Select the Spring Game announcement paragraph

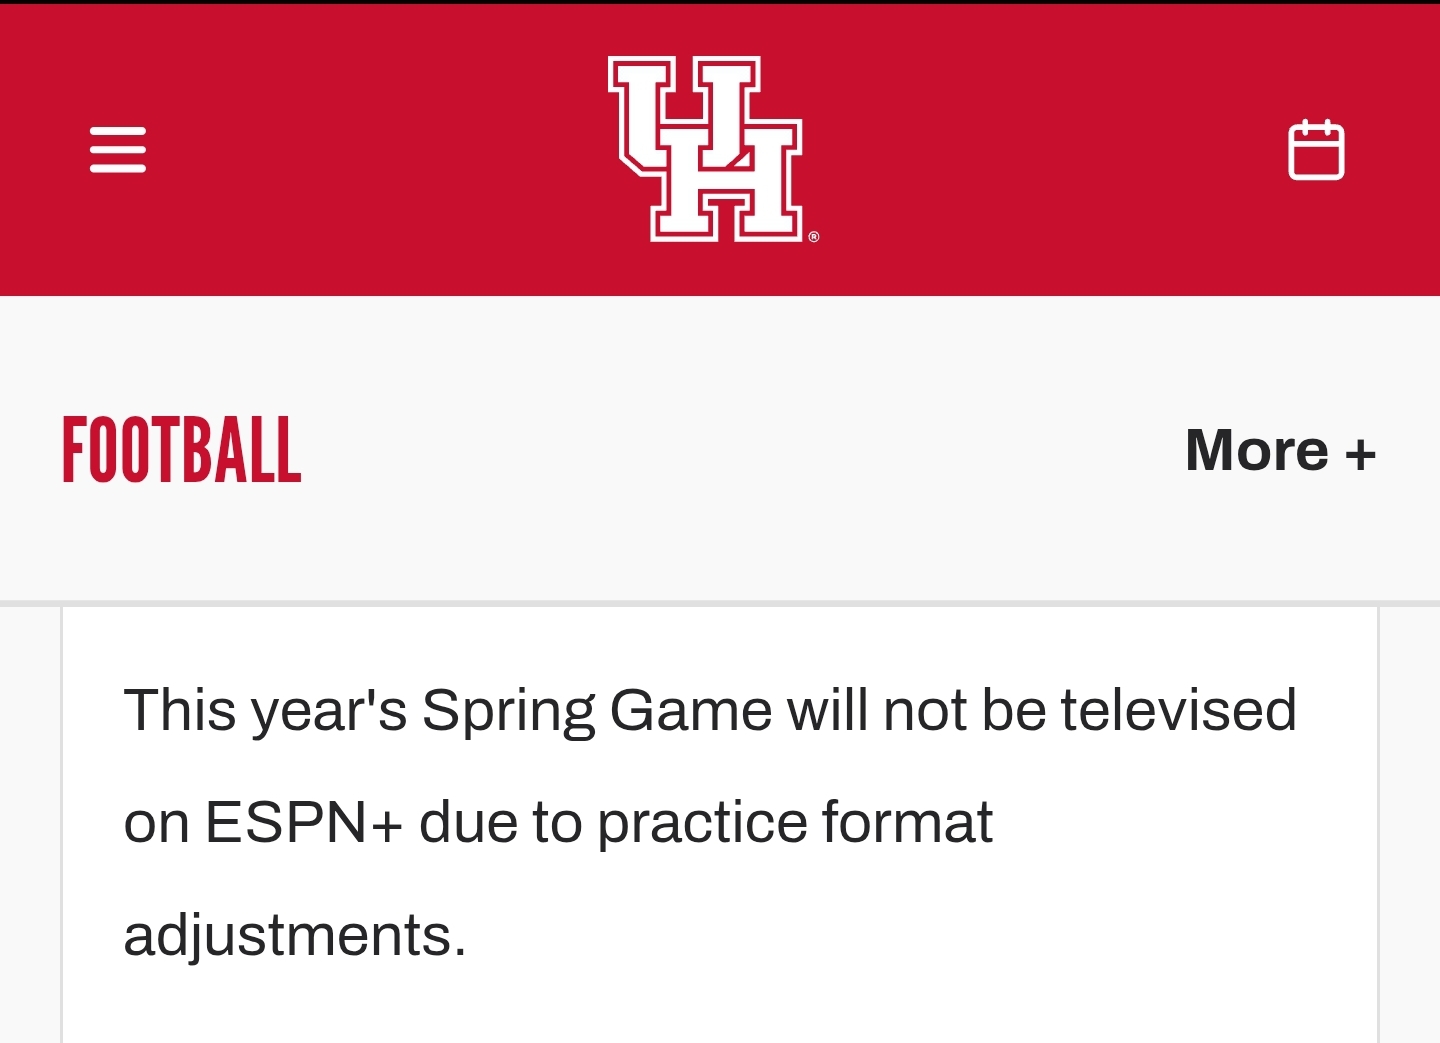point(710,822)
